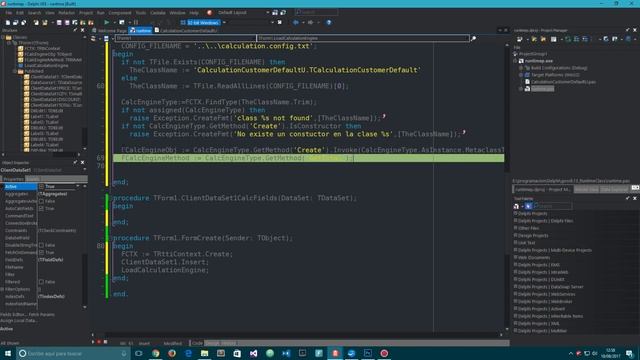This screenshot has width=640, height=360.
Task: Toggle the Active property checkbox
Action: 41,187
